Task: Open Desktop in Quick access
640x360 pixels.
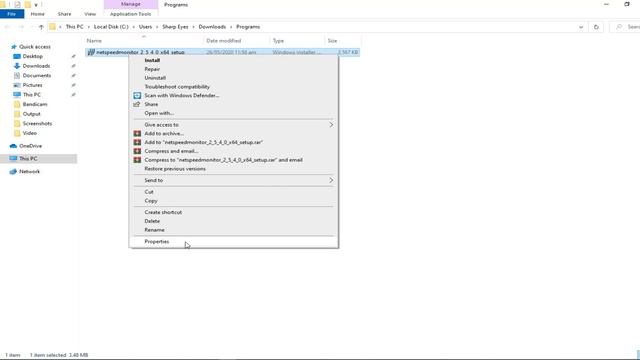Action: coord(32,56)
